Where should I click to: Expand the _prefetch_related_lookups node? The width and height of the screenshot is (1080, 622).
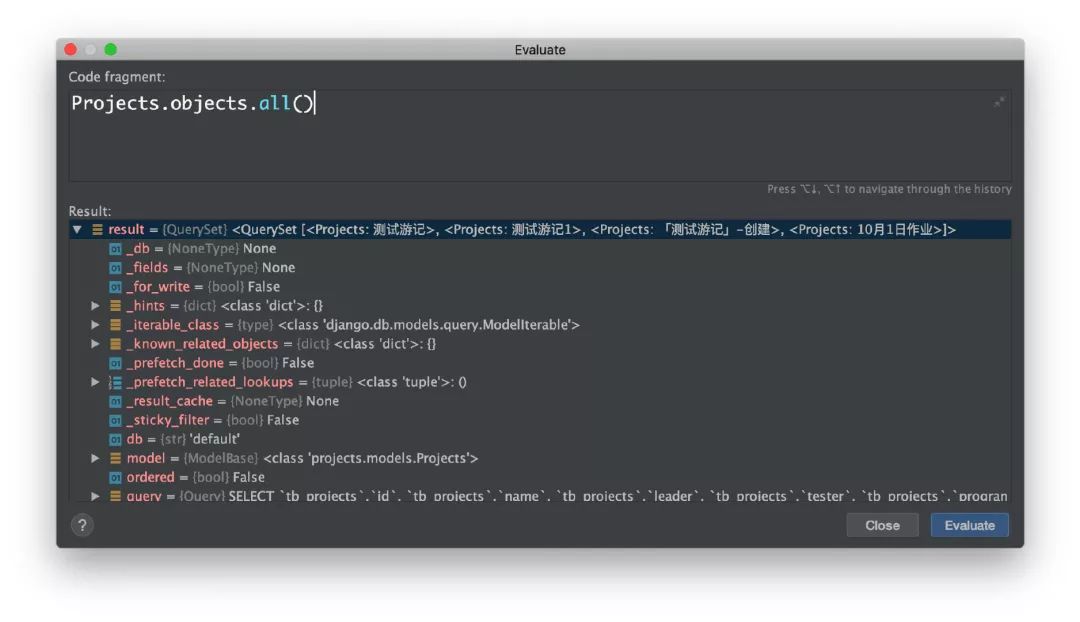click(96, 382)
